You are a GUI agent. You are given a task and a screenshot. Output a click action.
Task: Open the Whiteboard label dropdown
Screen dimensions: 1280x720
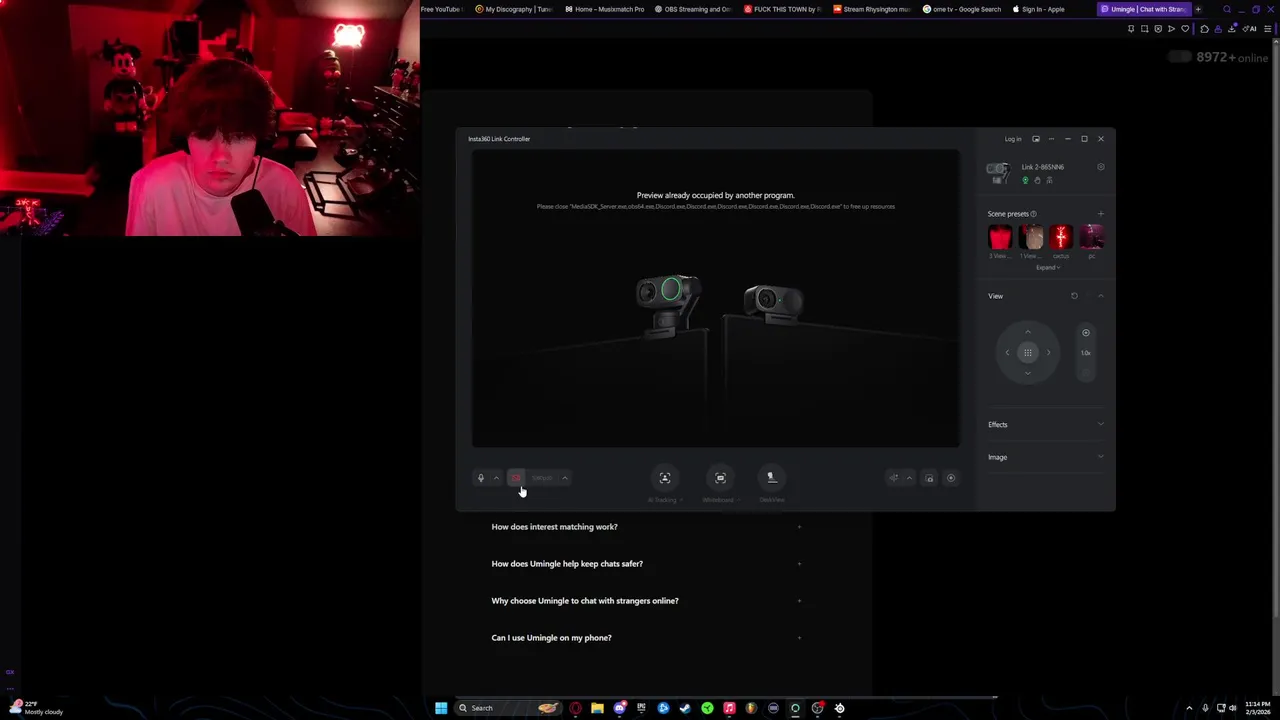[x=720, y=500]
